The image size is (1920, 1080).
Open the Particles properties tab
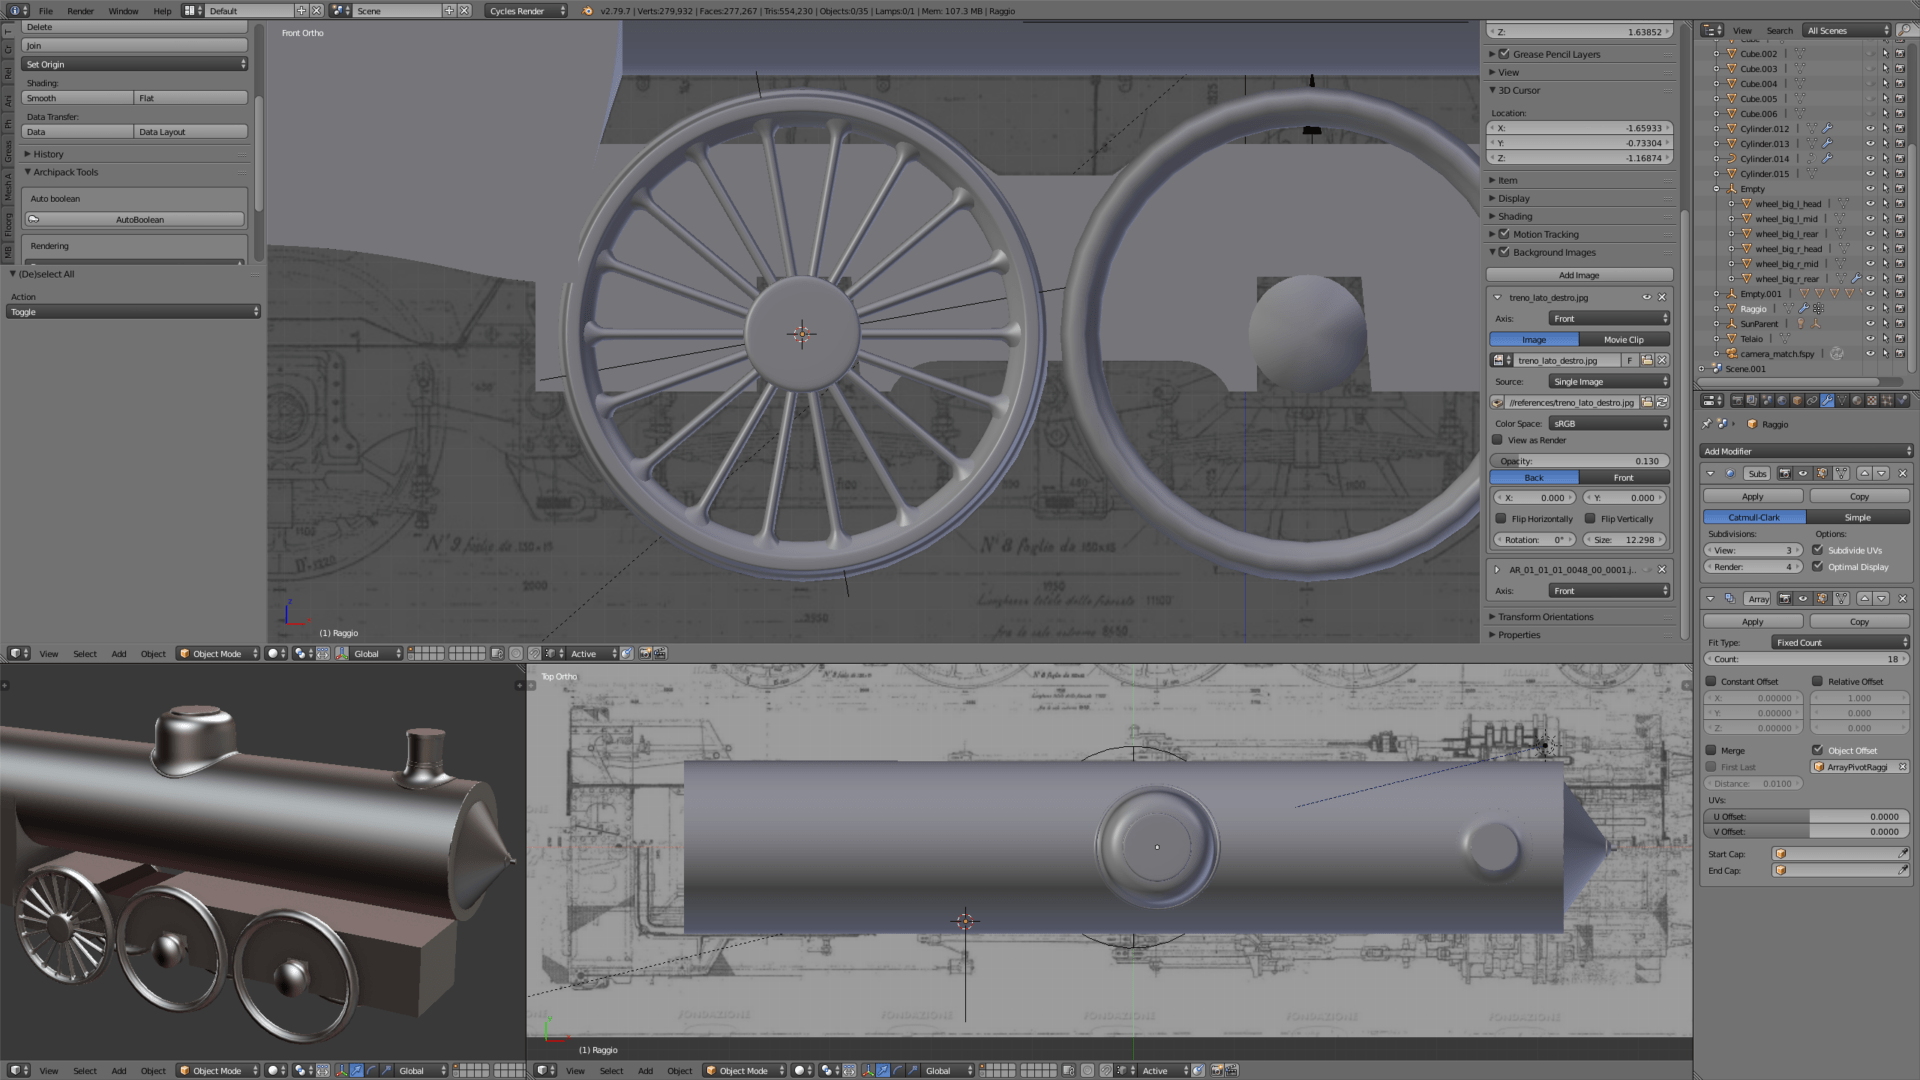(1887, 400)
